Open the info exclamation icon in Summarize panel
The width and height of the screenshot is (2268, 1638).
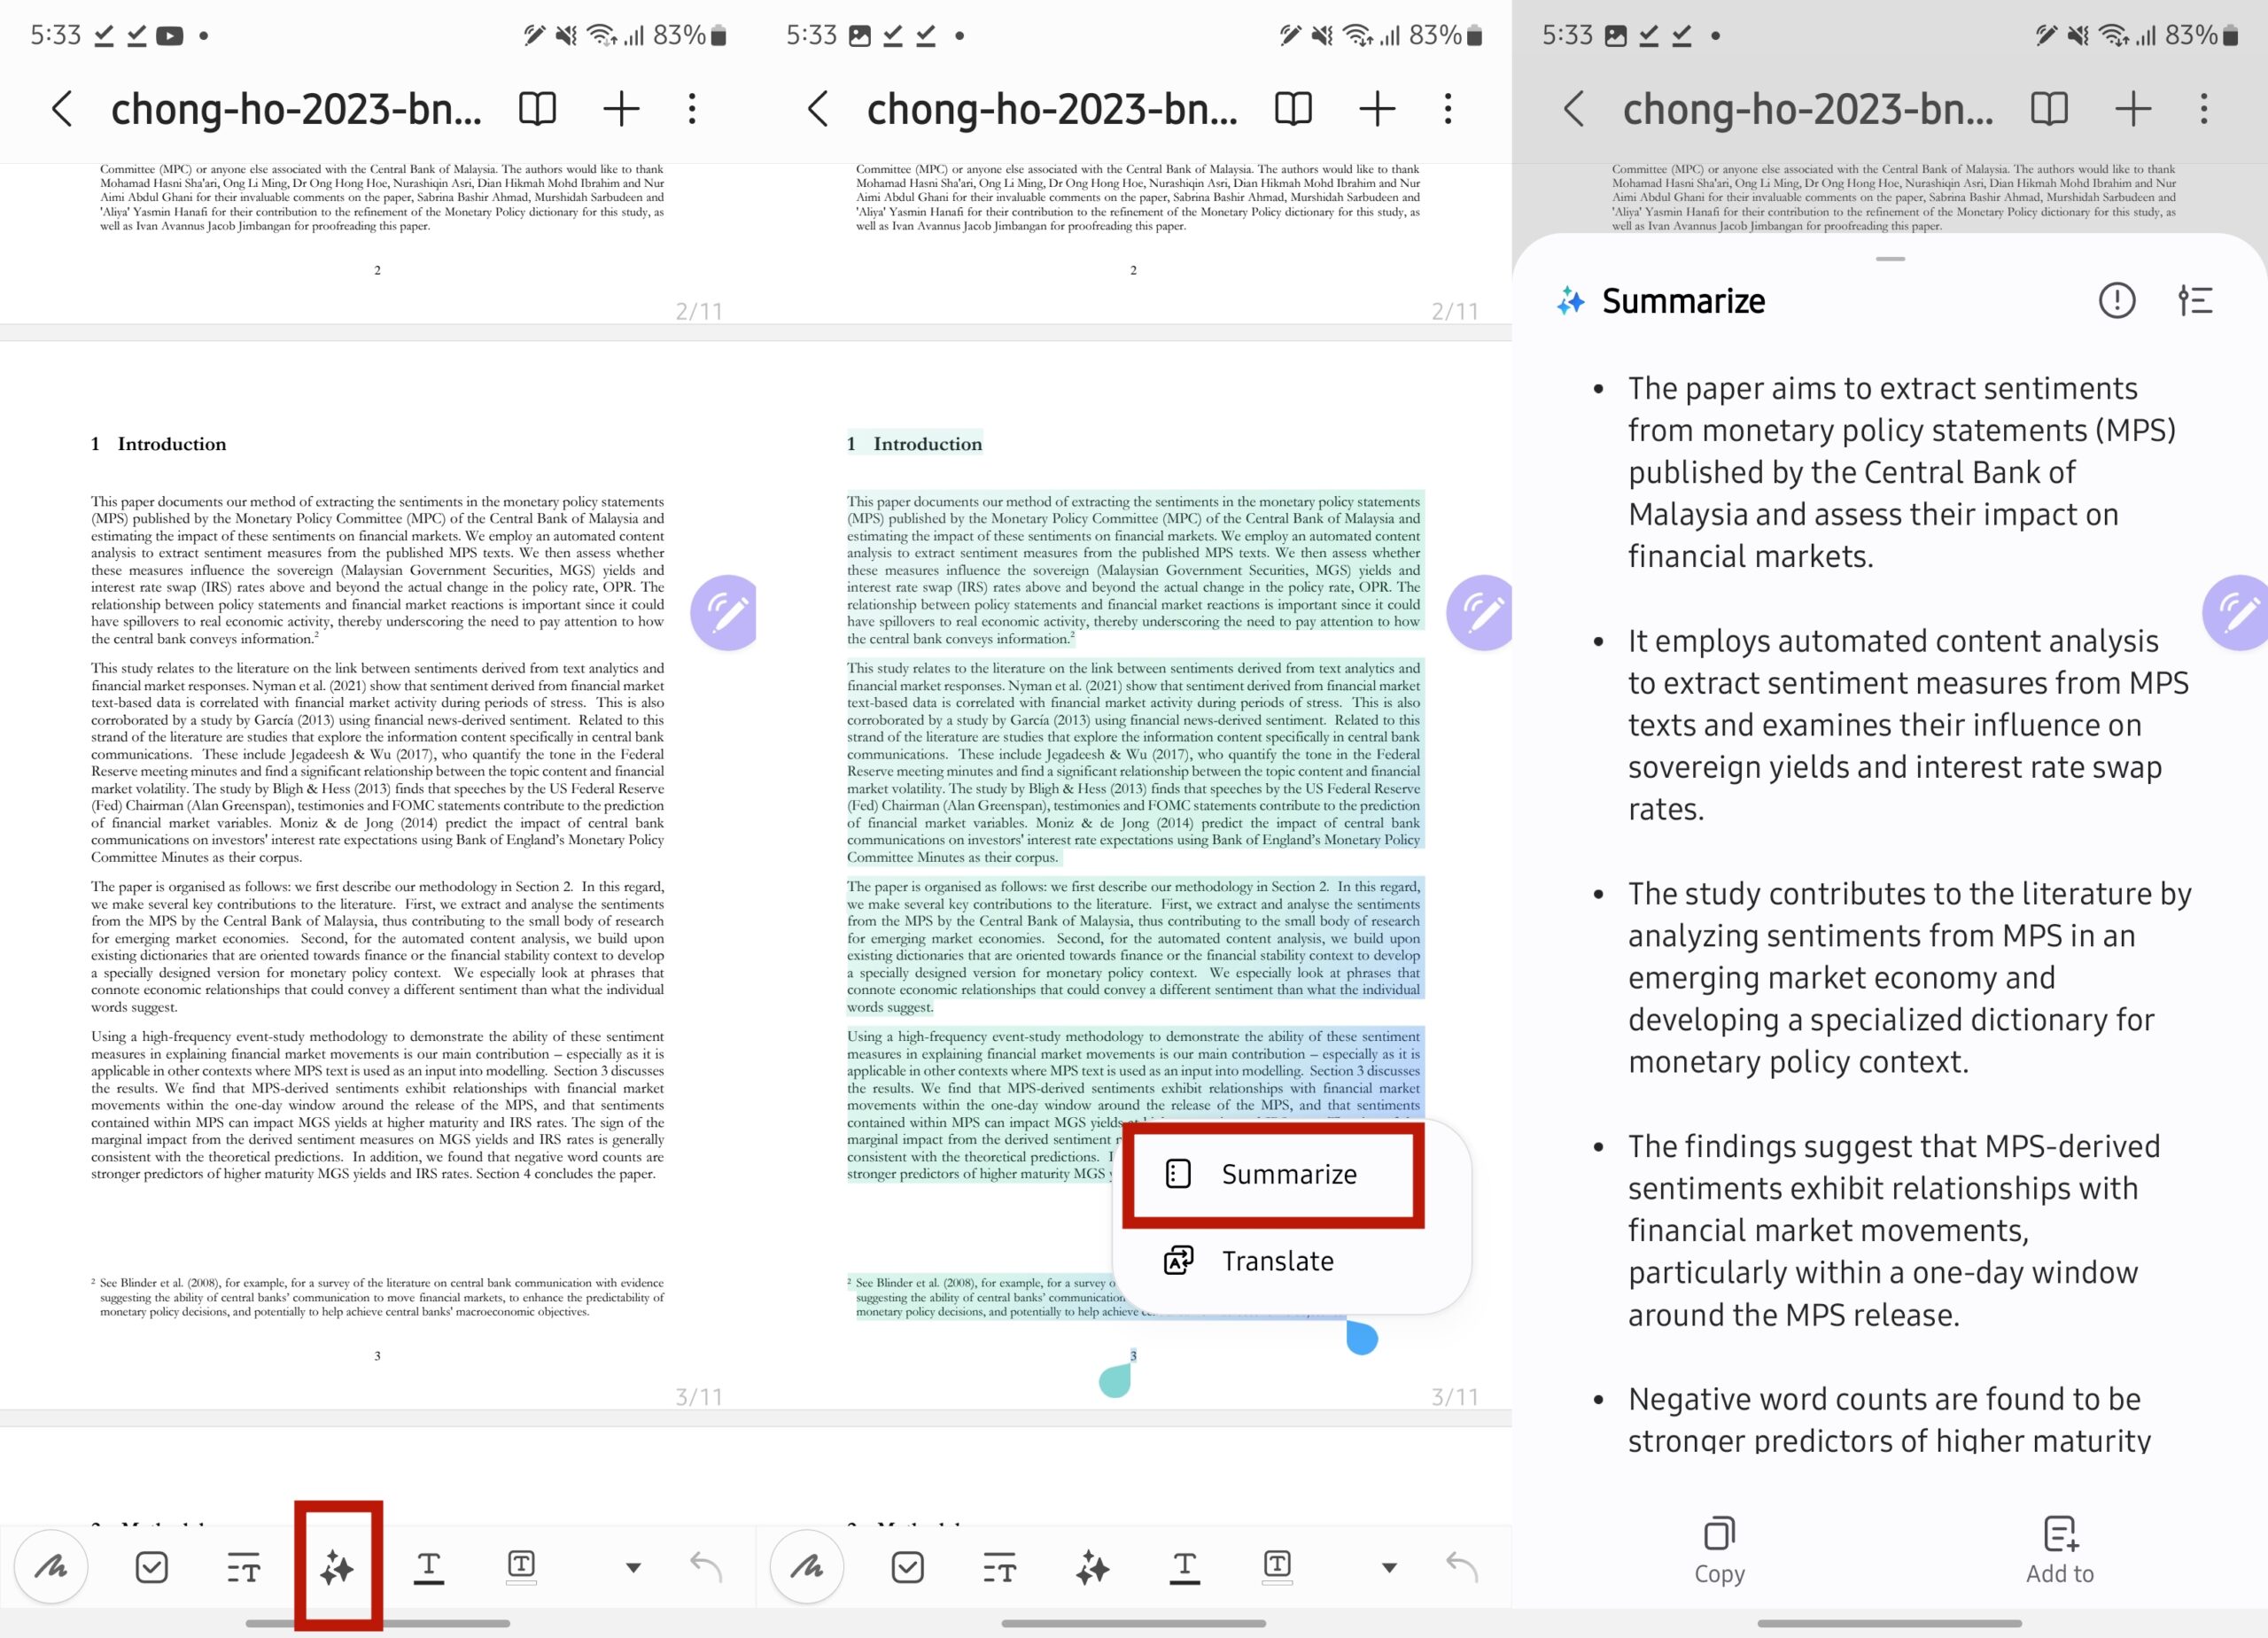point(2117,300)
